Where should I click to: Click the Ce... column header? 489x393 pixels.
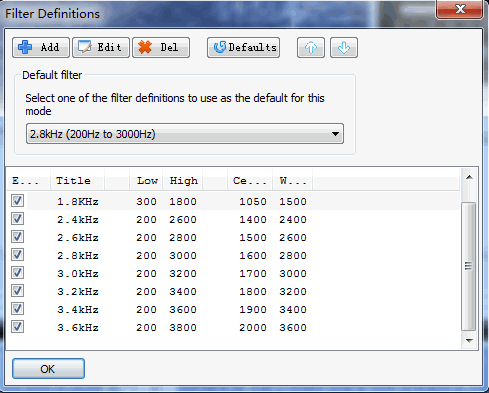pyautogui.click(x=250, y=181)
